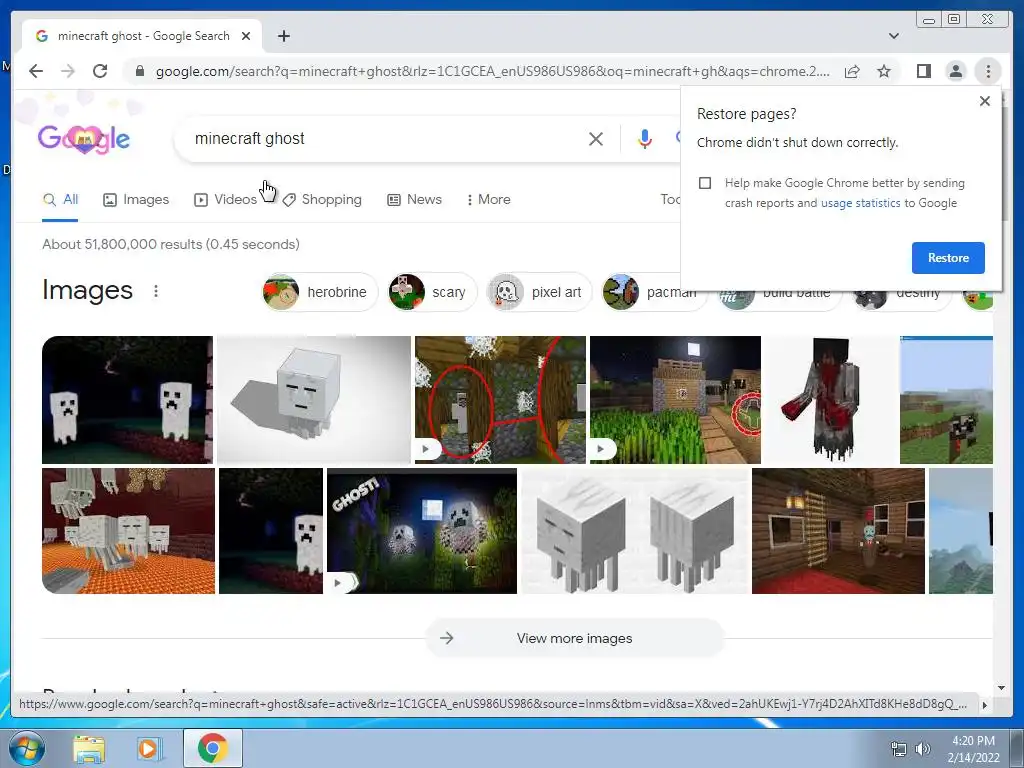Viewport: 1024px width, 768px height.
Task: View site security lock info
Action: 139,71
